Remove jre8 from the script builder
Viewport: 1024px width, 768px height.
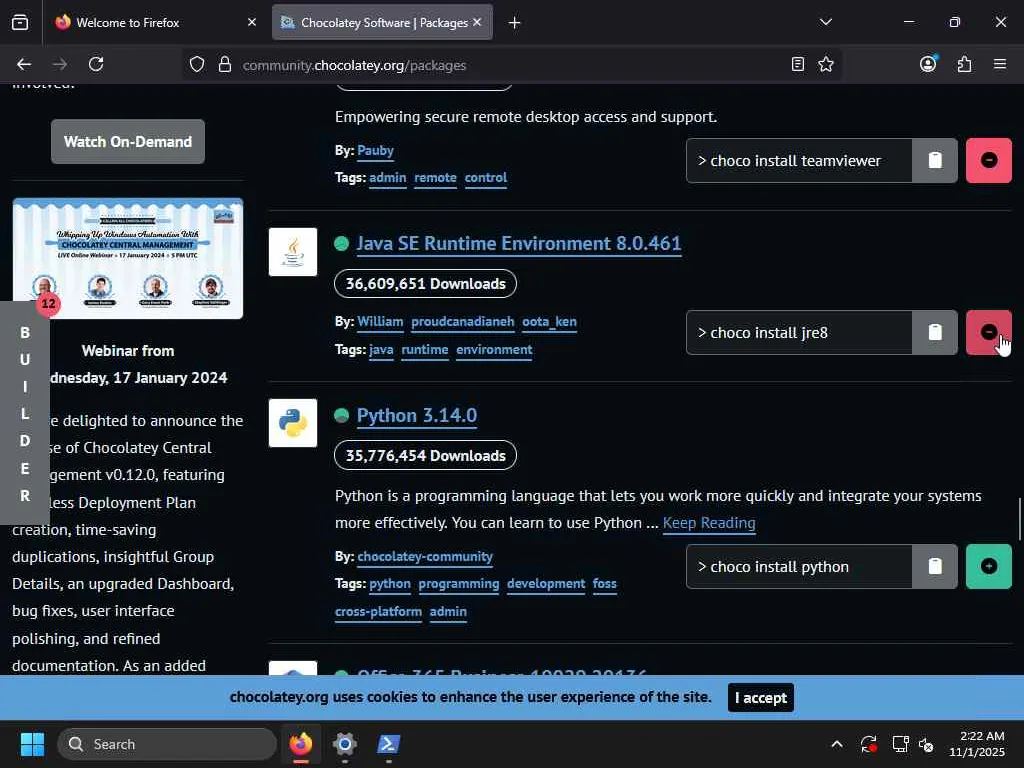tap(989, 332)
